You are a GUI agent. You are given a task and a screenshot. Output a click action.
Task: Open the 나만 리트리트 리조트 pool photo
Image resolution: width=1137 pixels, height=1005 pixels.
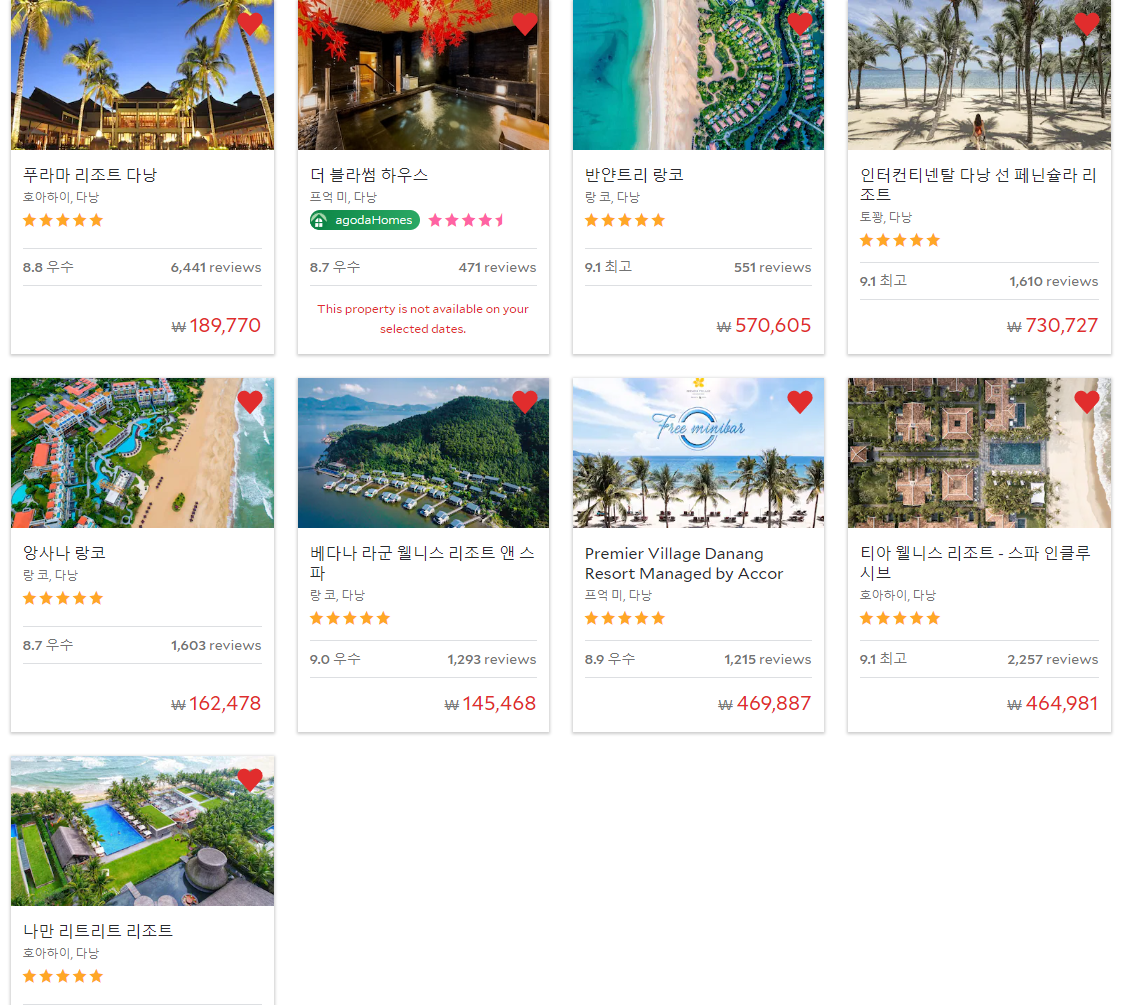(142, 831)
